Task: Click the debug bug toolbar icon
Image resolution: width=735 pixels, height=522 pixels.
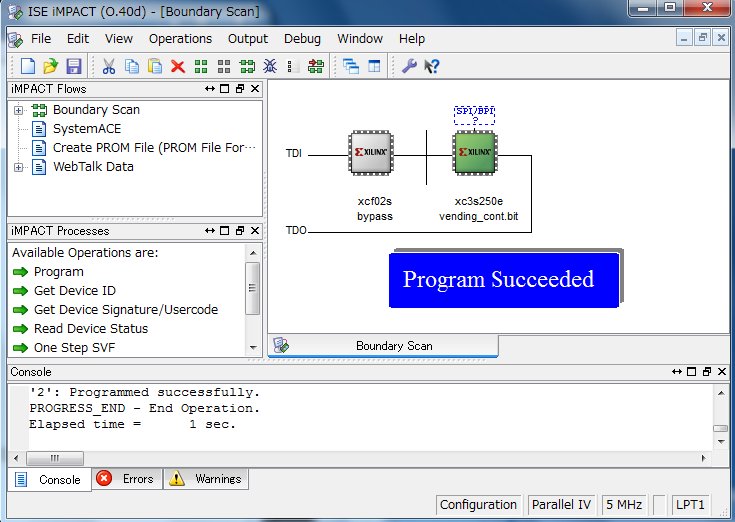Action: click(x=270, y=66)
